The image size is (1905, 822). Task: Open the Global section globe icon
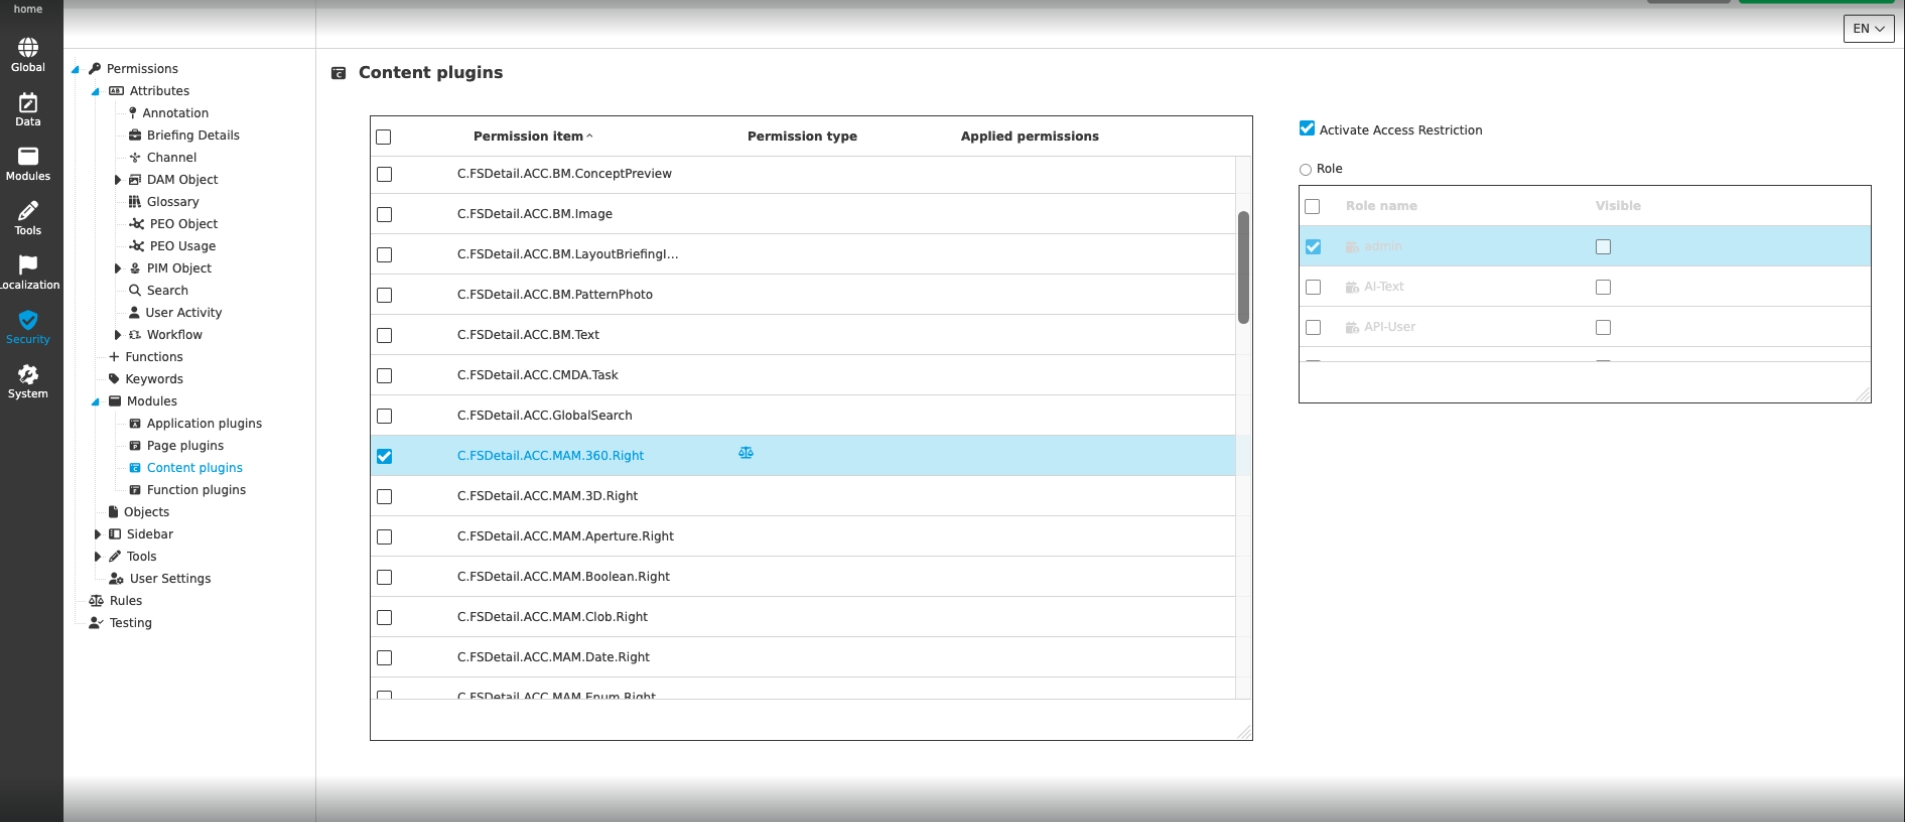28,48
